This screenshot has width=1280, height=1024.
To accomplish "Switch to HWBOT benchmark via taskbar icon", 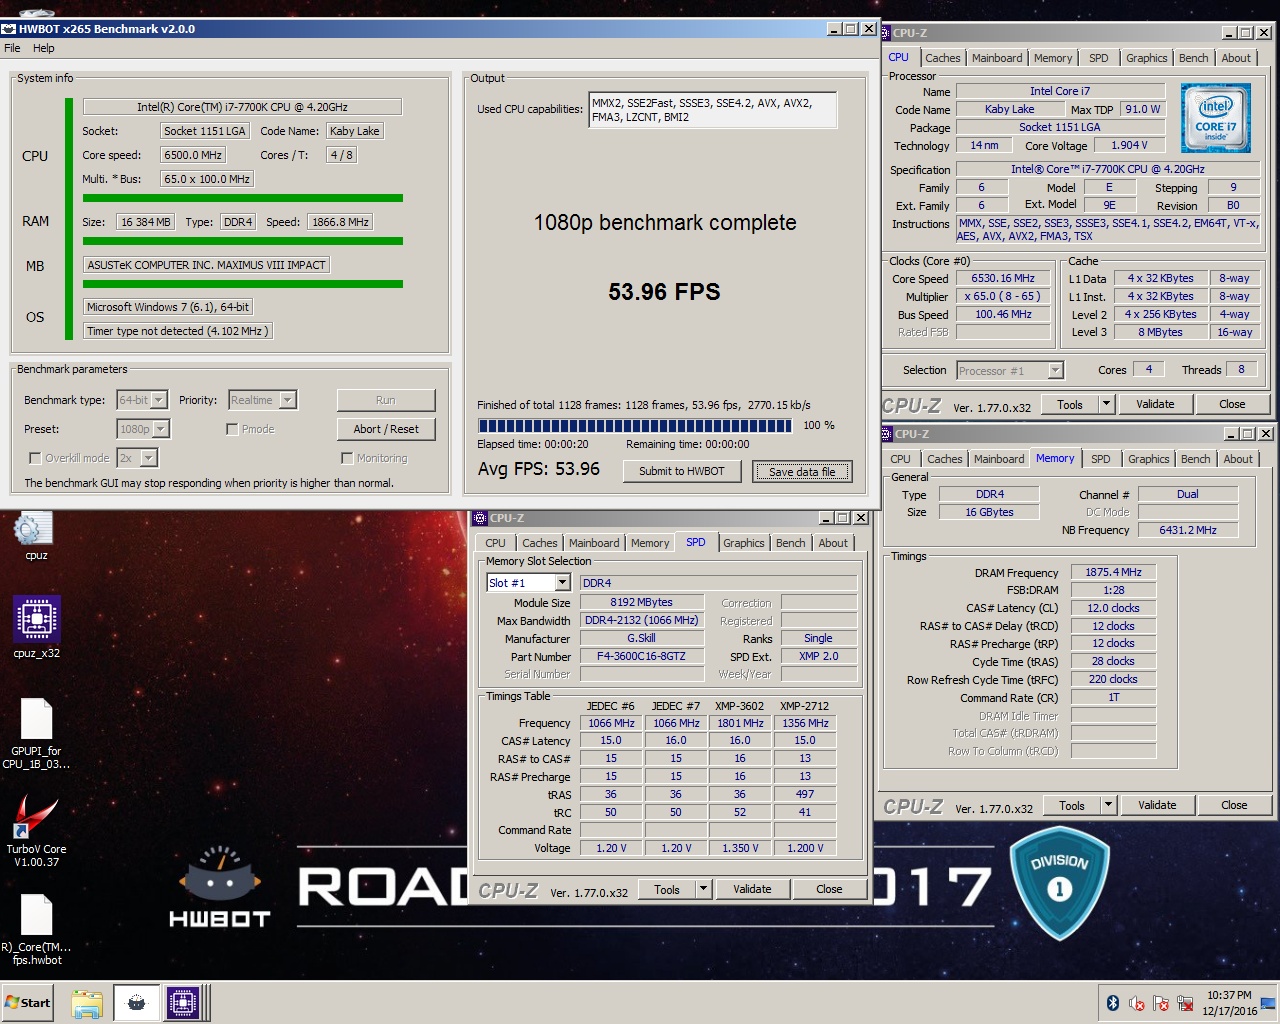I will tap(137, 1003).
